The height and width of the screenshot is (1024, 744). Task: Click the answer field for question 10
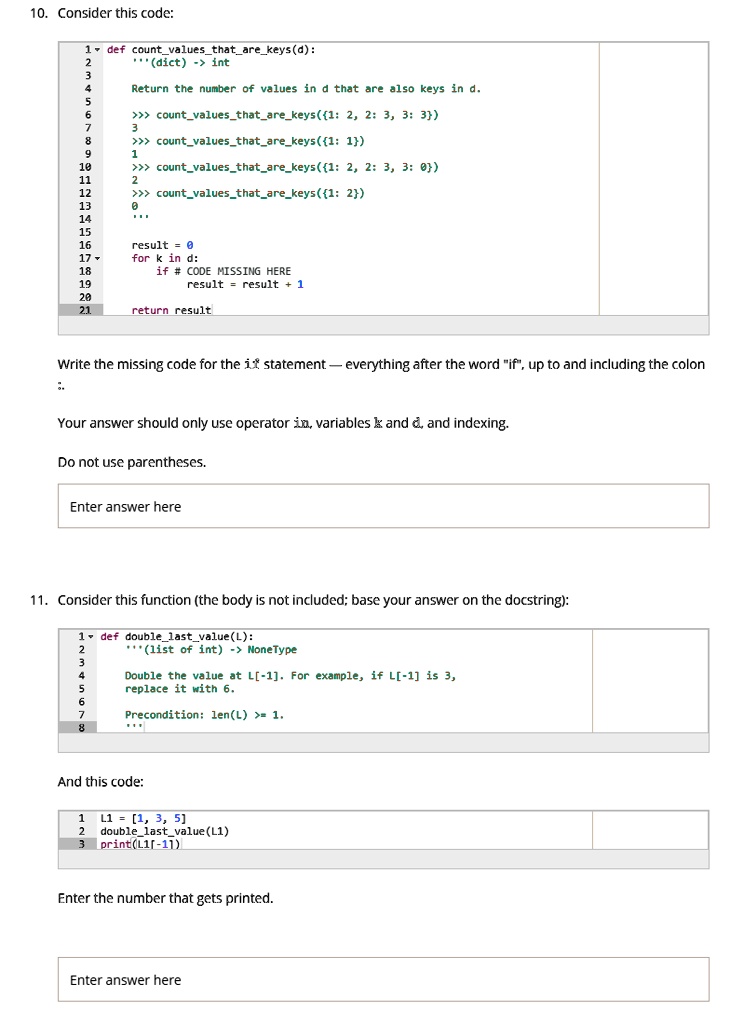coord(382,505)
